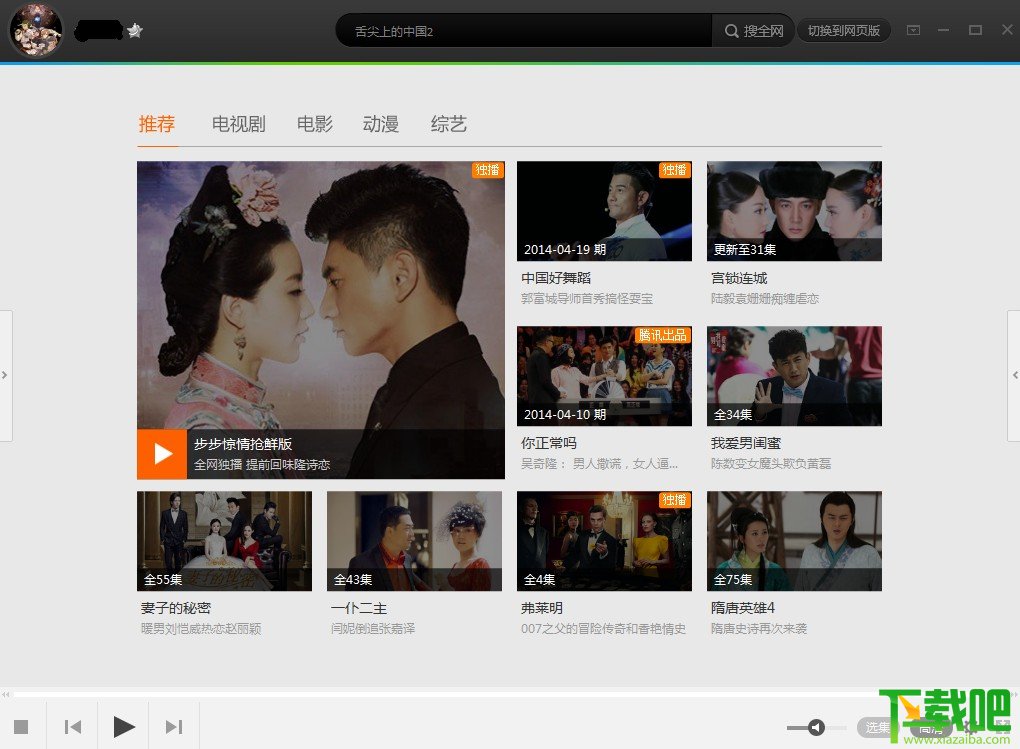The height and width of the screenshot is (749, 1020).
Task: Open the 中国好舞蹈 thumbnail dated 2014-04-19
Action: (x=604, y=211)
